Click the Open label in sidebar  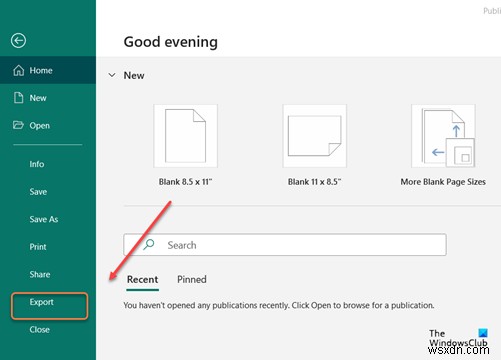click(x=40, y=126)
